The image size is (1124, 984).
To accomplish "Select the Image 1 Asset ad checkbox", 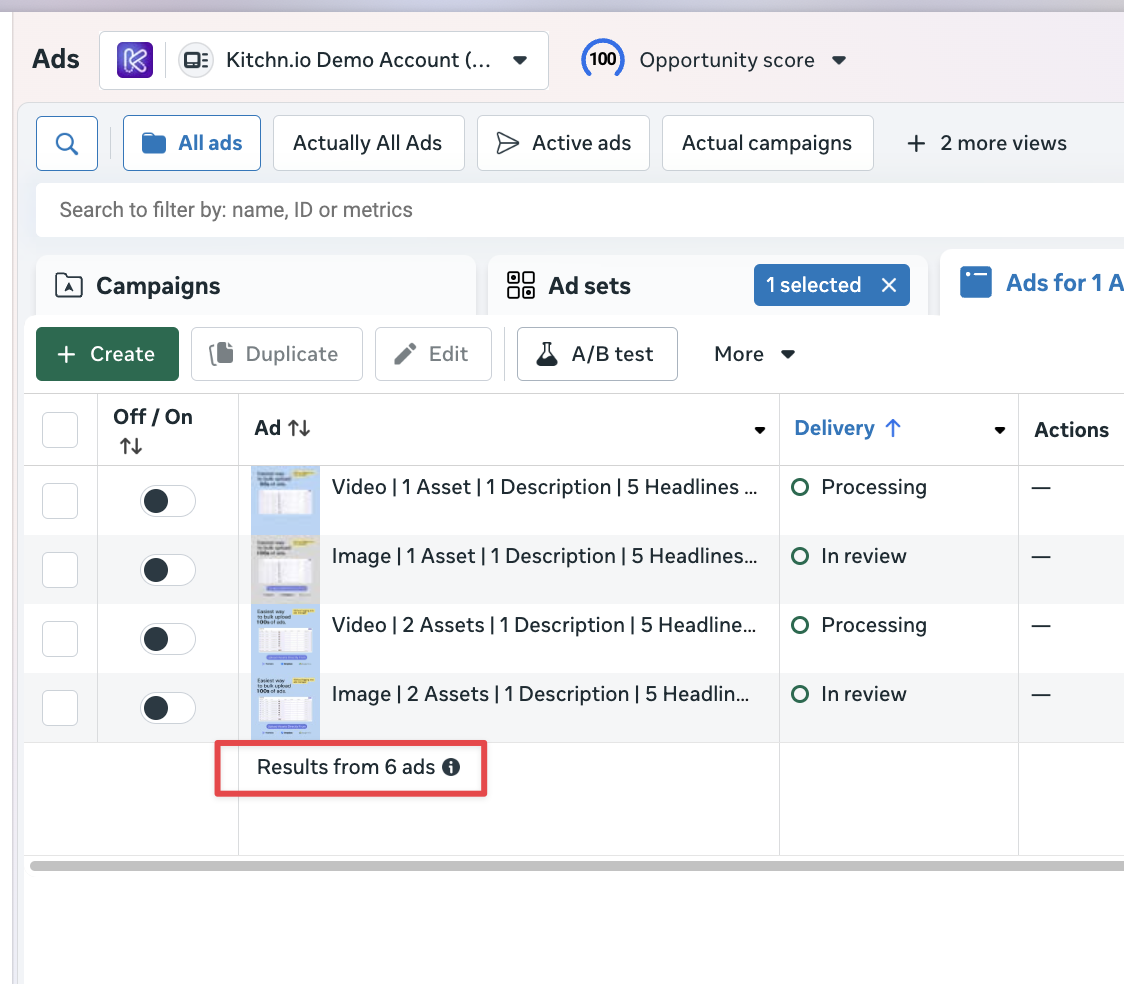I will pyautogui.click(x=60, y=570).
